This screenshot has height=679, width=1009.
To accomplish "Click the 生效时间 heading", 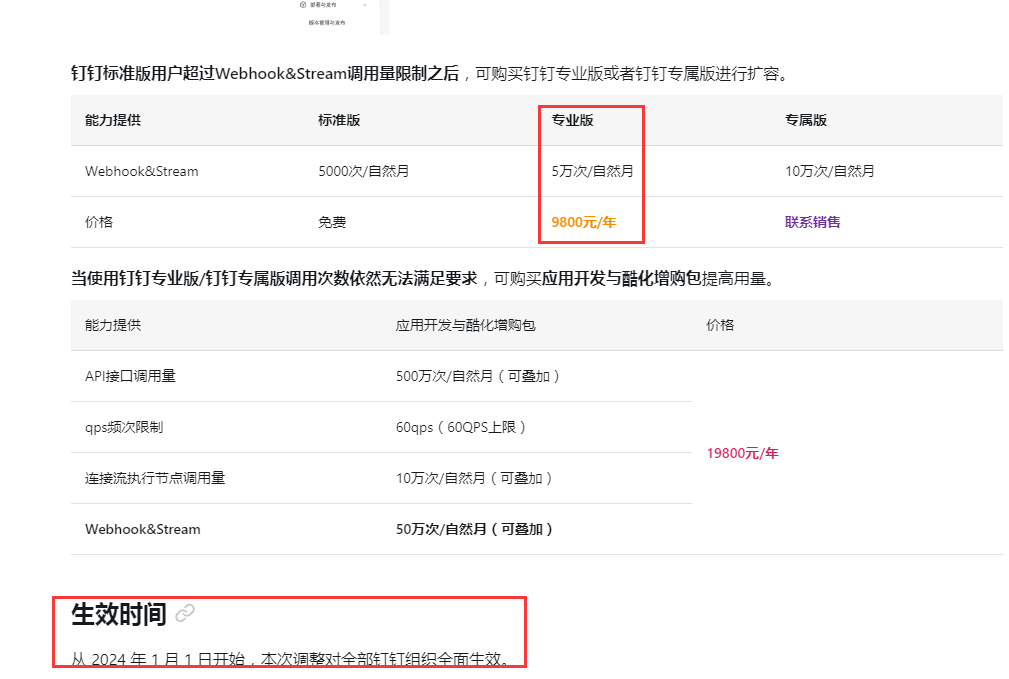I will pos(118,614).
